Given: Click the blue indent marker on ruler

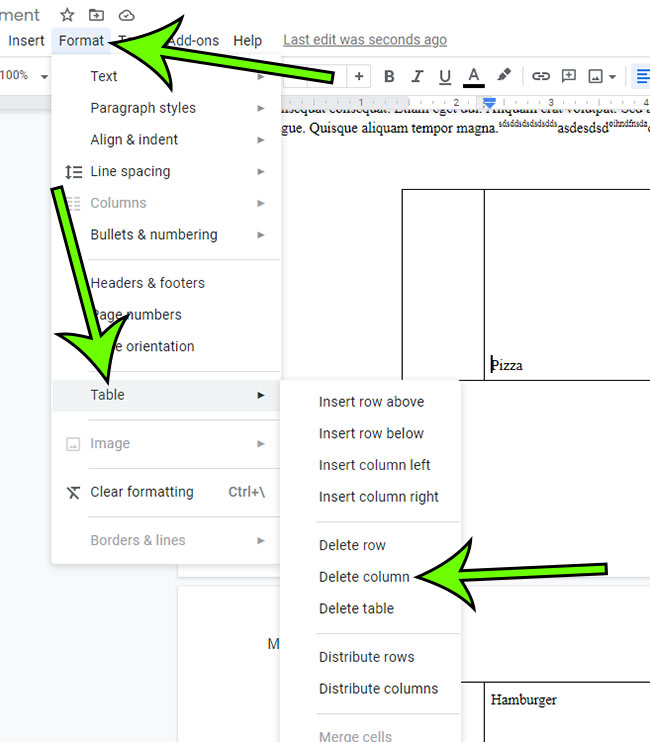Looking at the screenshot, I should tap(489, 102).
